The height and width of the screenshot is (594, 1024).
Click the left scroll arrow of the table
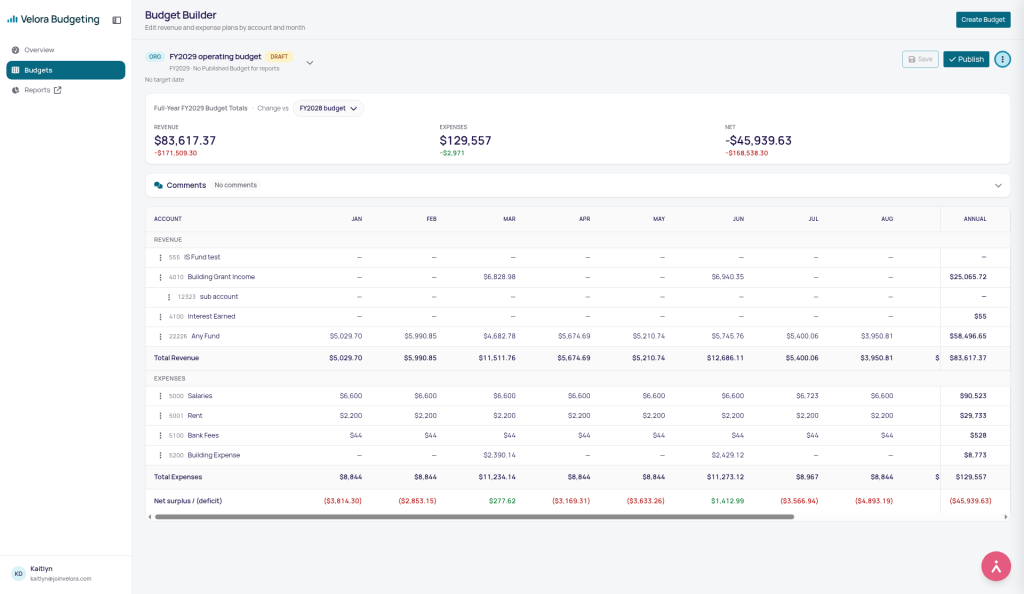tap(150, 517)
